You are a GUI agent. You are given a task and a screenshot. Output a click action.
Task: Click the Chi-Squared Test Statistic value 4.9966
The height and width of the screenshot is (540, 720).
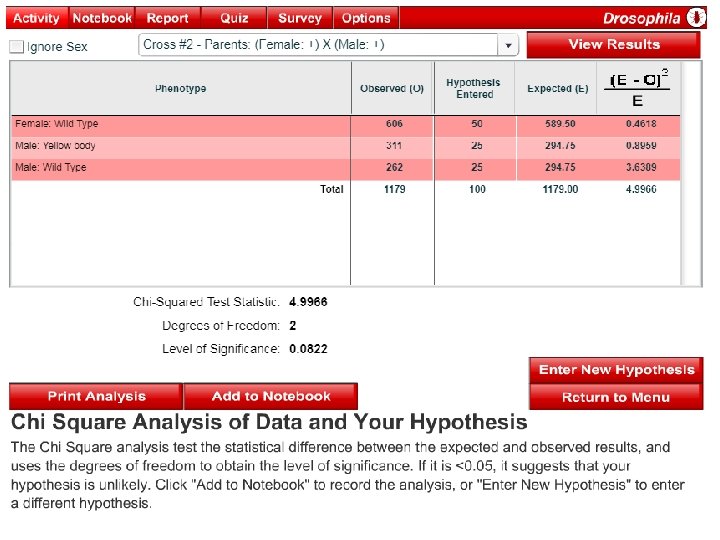308,302
